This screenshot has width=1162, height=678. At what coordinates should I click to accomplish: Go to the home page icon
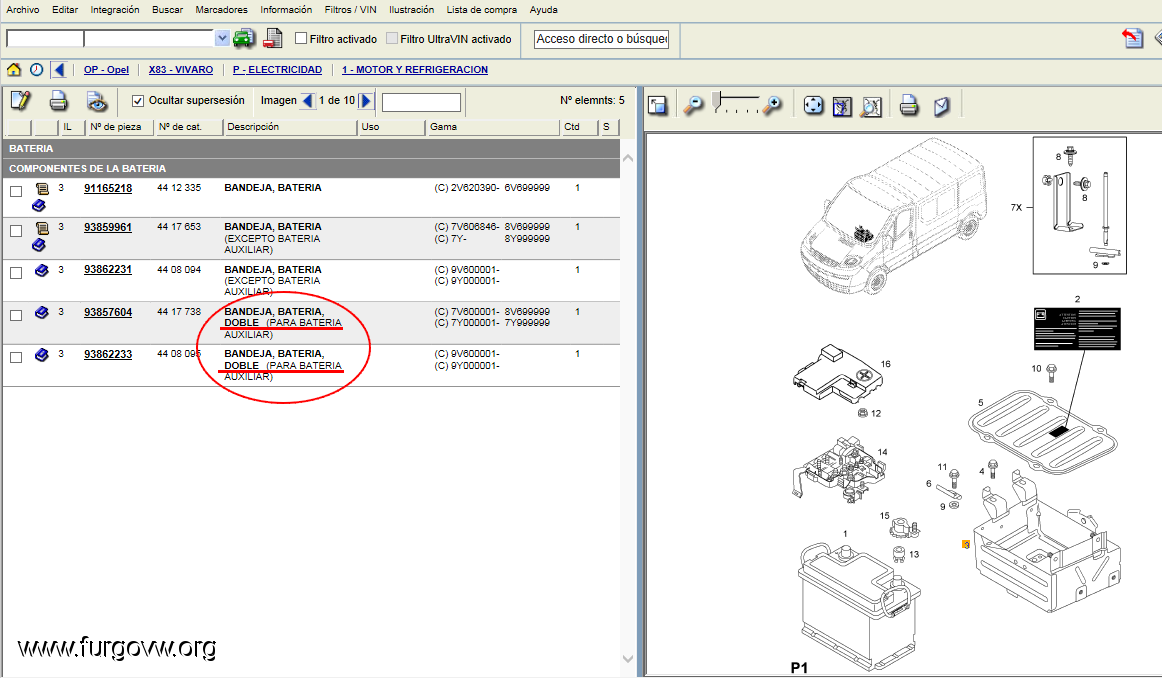tap(14, 70)
